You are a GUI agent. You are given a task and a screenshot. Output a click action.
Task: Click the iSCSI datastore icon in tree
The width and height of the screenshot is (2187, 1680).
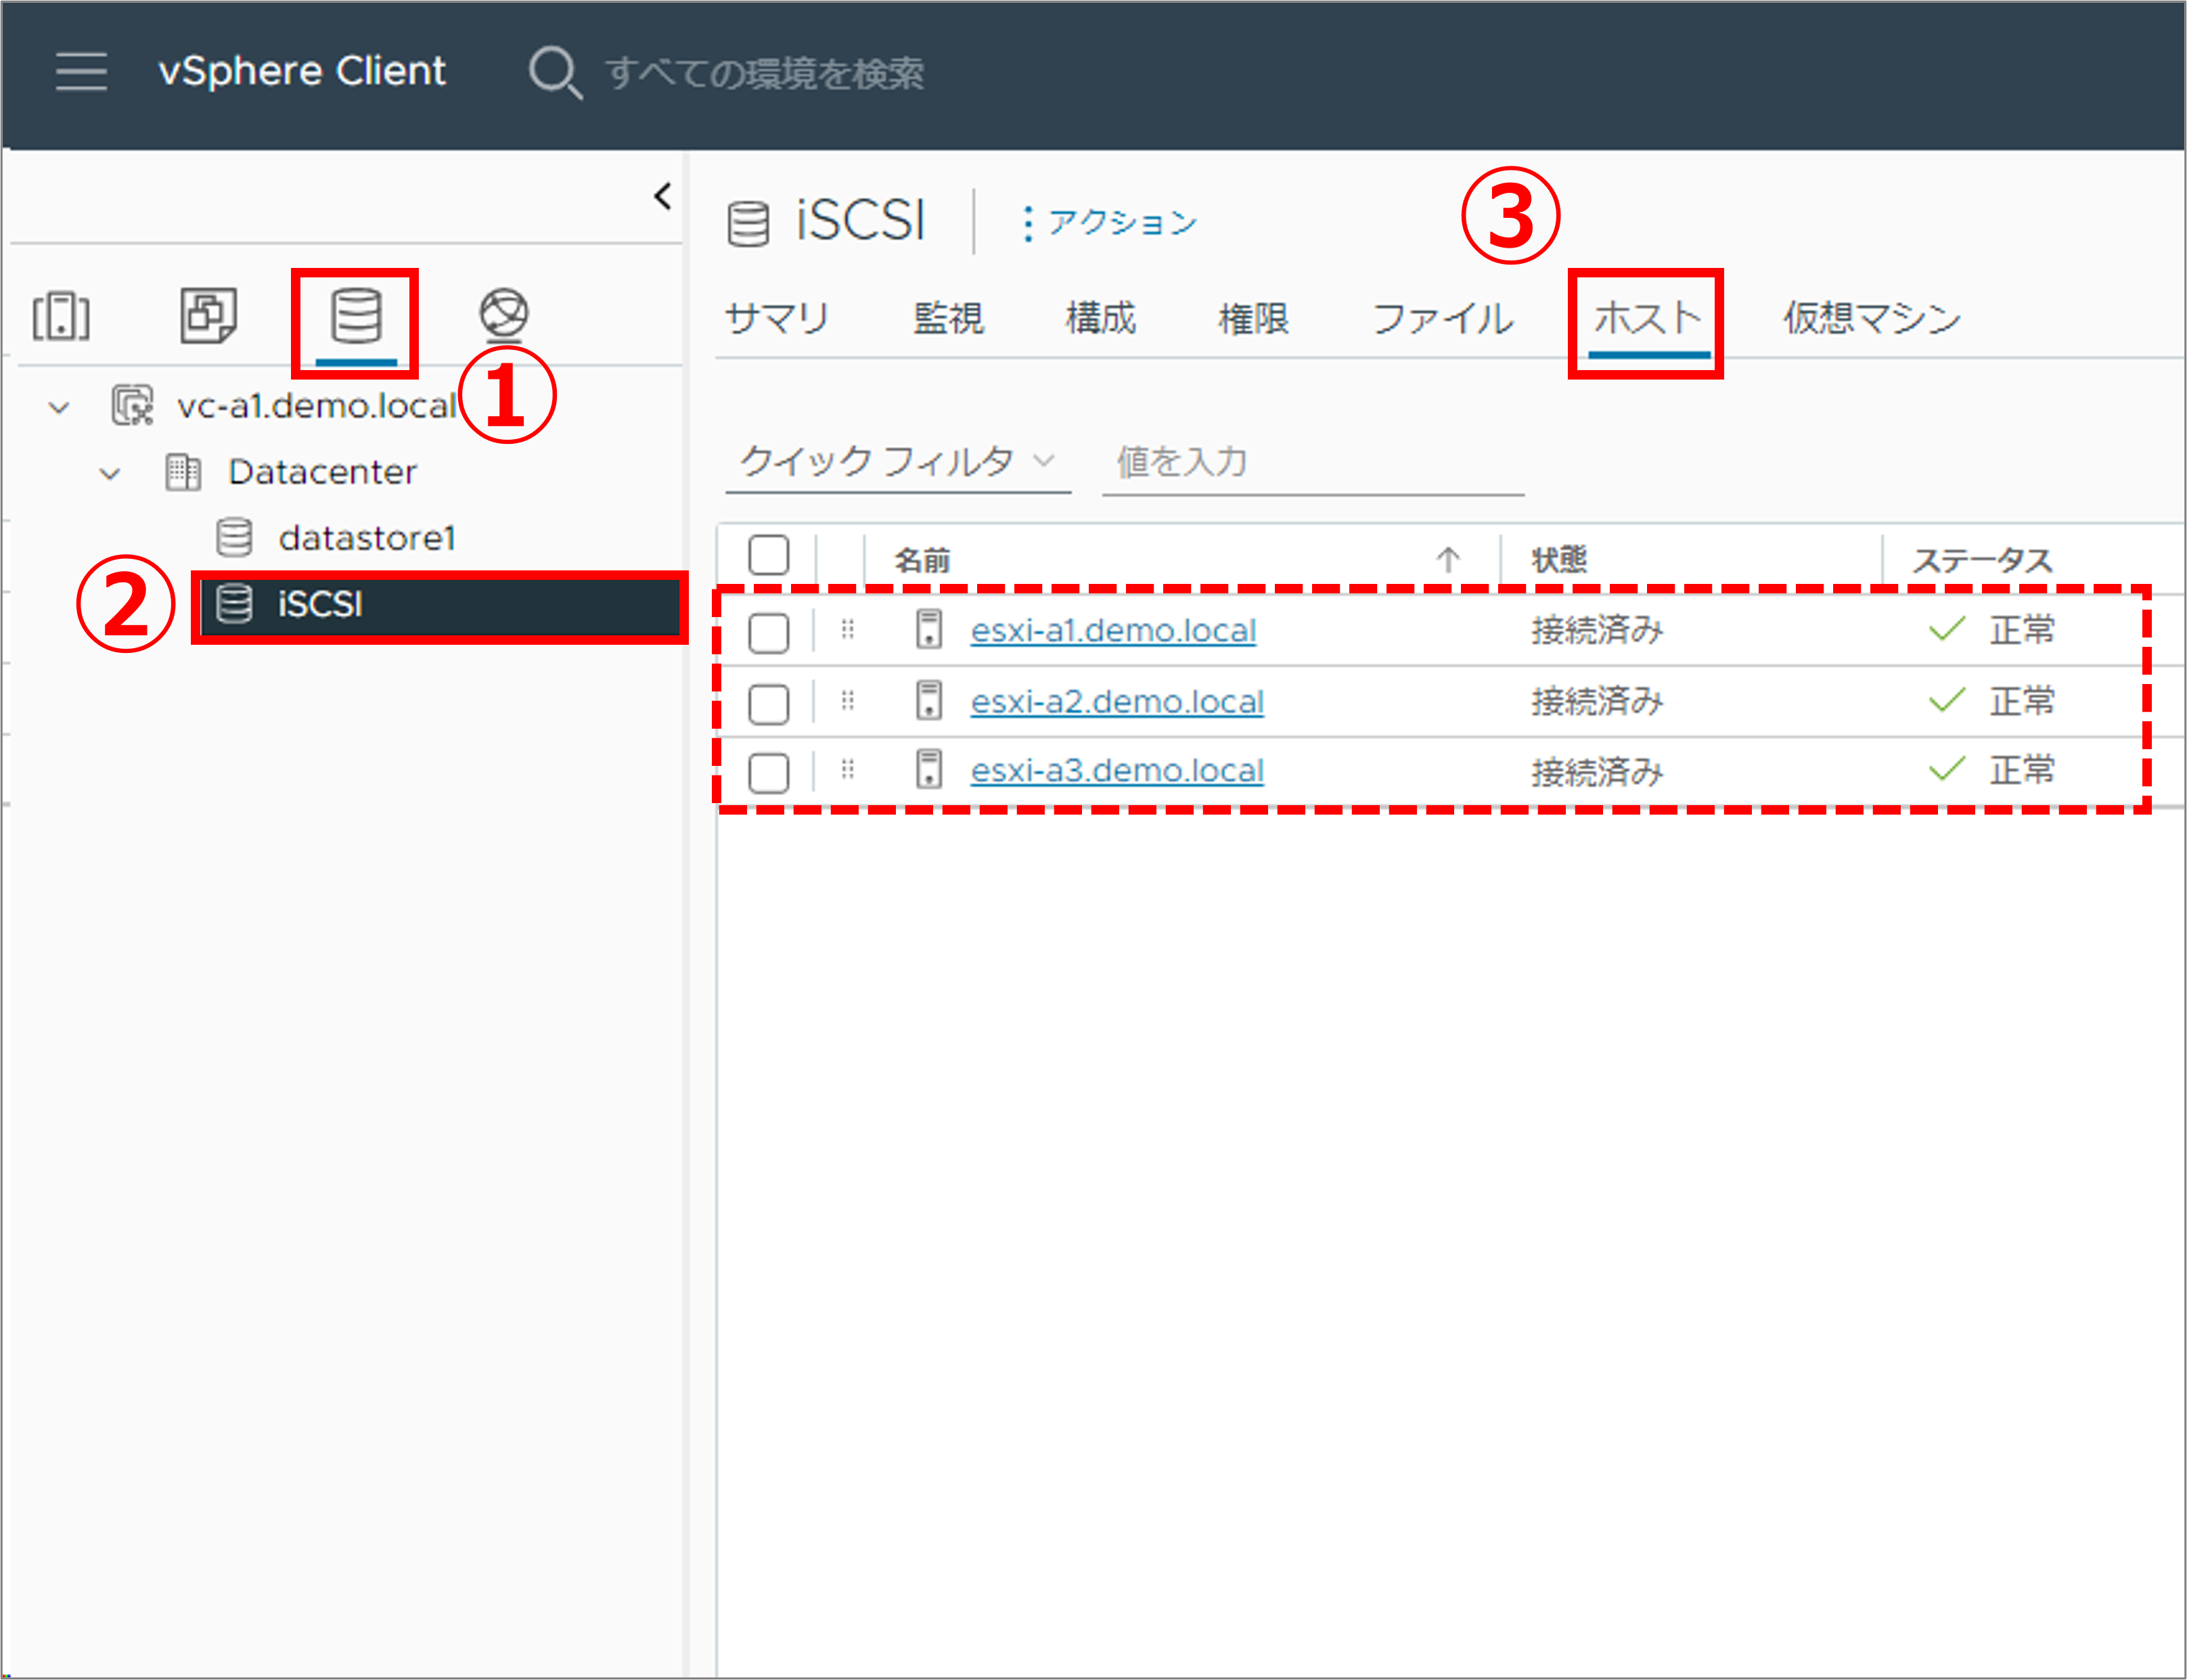pyautogui.click(x=234, y=604)
